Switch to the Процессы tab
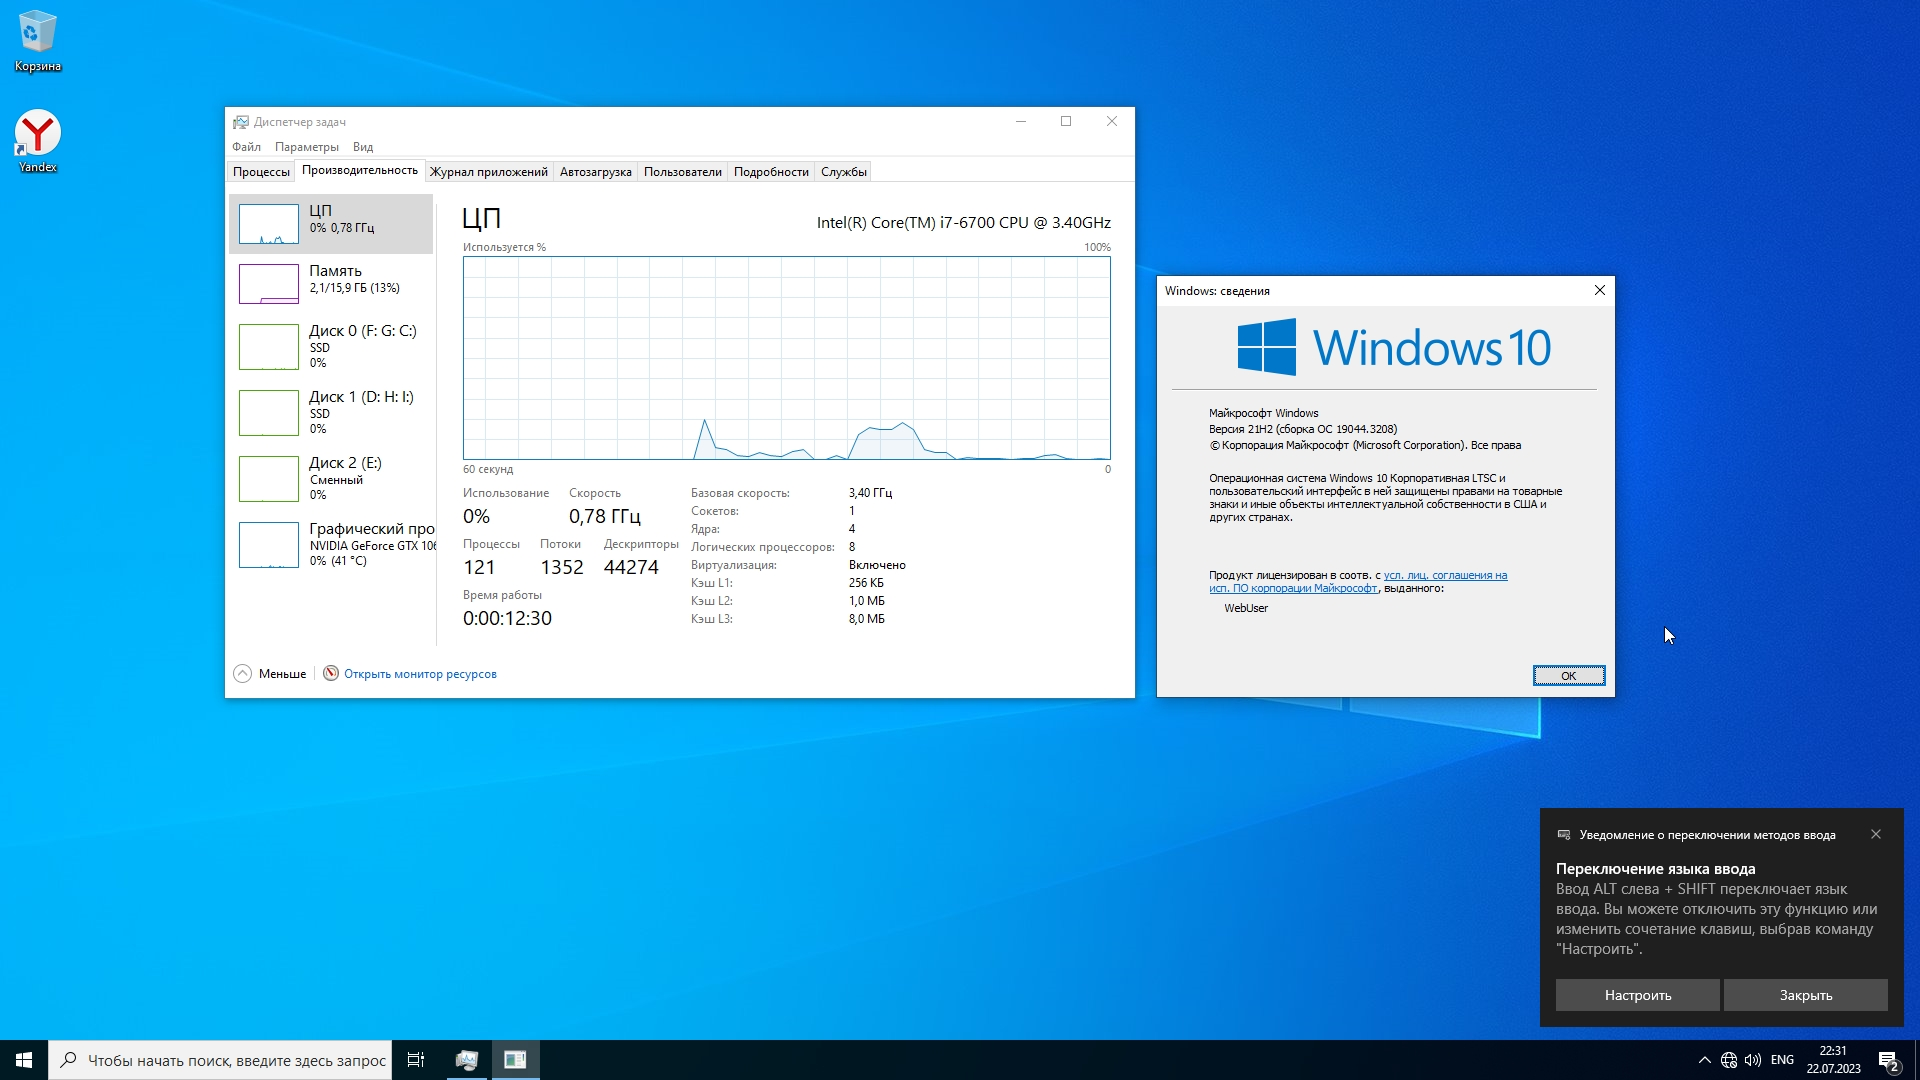The height and width of the screenshot is (1080, 1920). pyautogui.click(x=261, y=172)
